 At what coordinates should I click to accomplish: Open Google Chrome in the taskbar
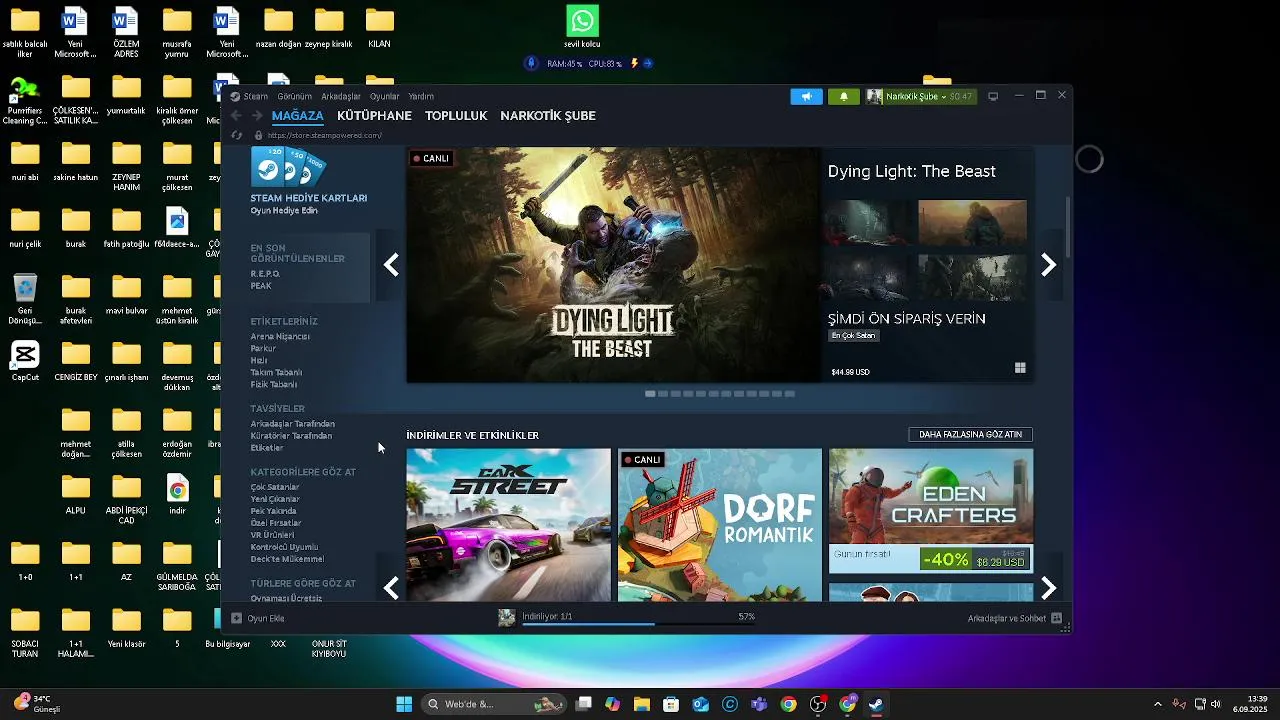(x=789, y=704)
